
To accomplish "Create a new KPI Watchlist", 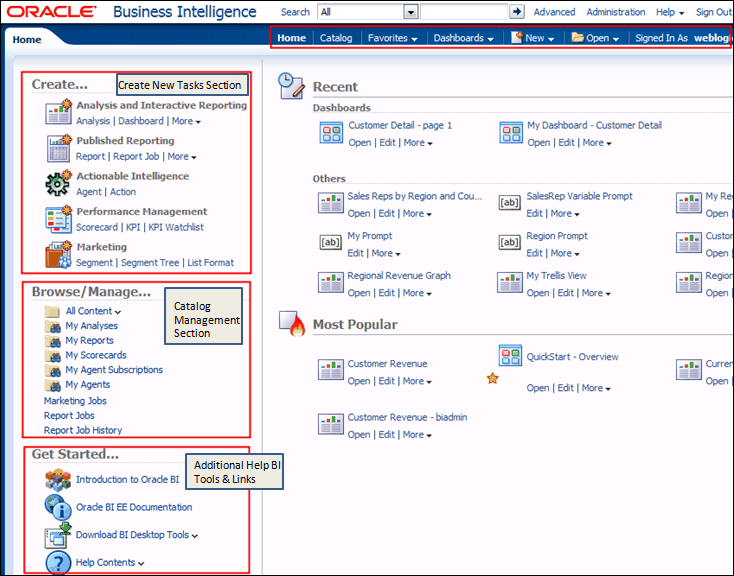I will 176,227.
